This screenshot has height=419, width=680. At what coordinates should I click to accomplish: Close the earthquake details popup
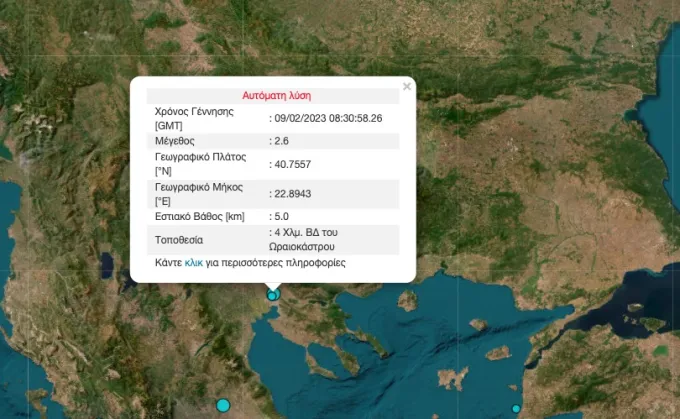coord(406,86)
